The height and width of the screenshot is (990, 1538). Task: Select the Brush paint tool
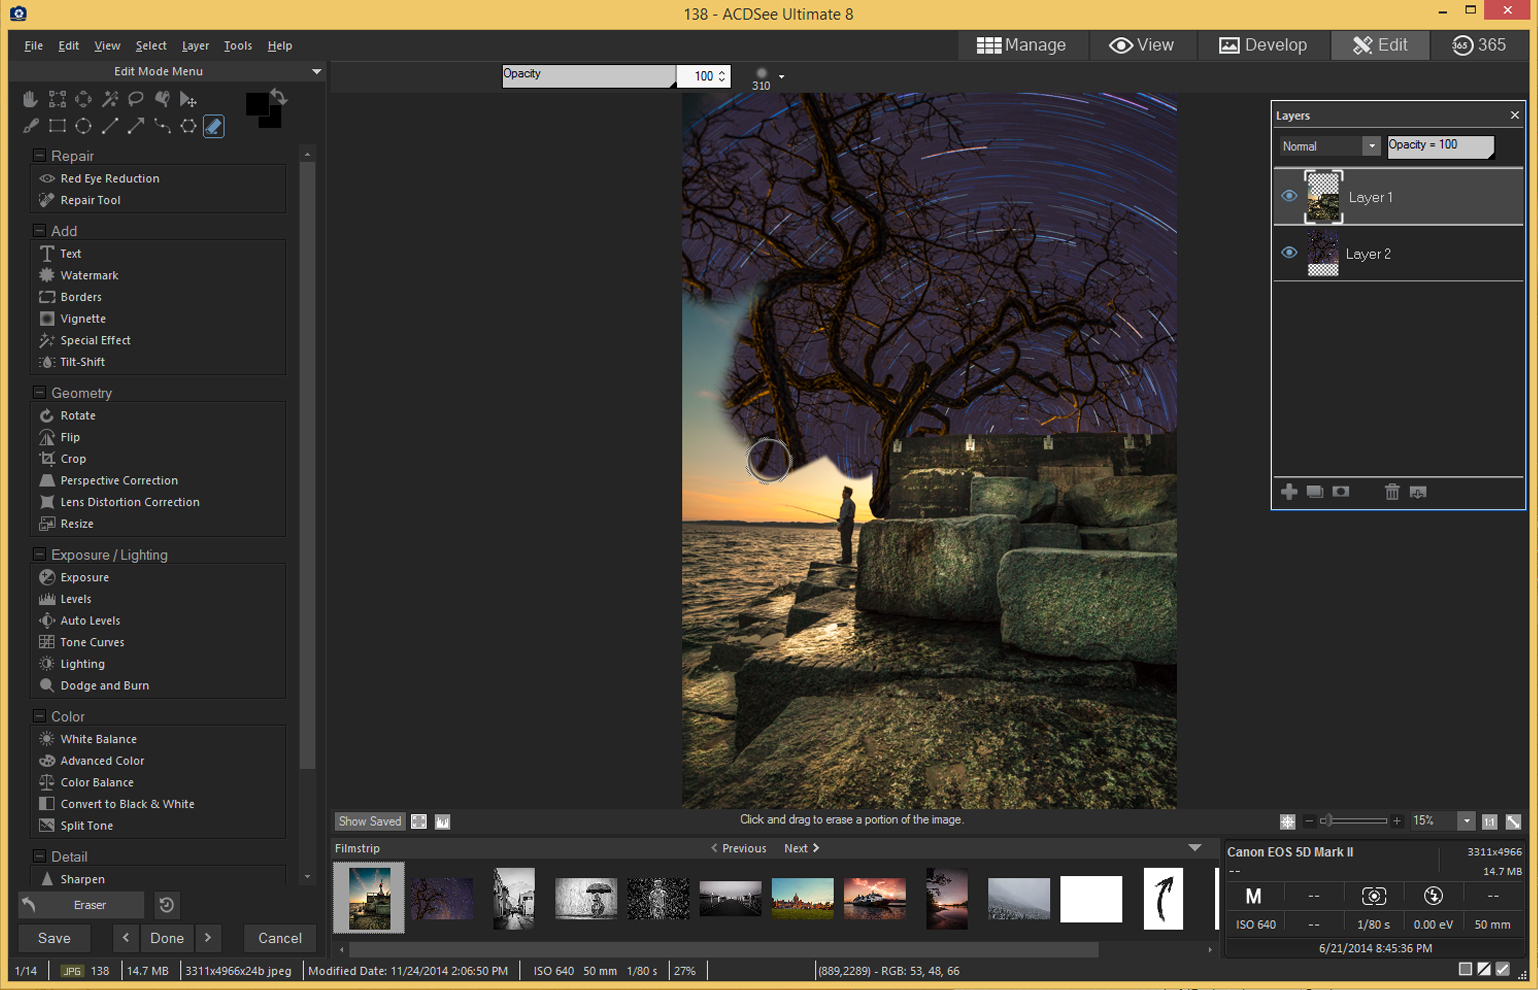(x=31, y=126)
